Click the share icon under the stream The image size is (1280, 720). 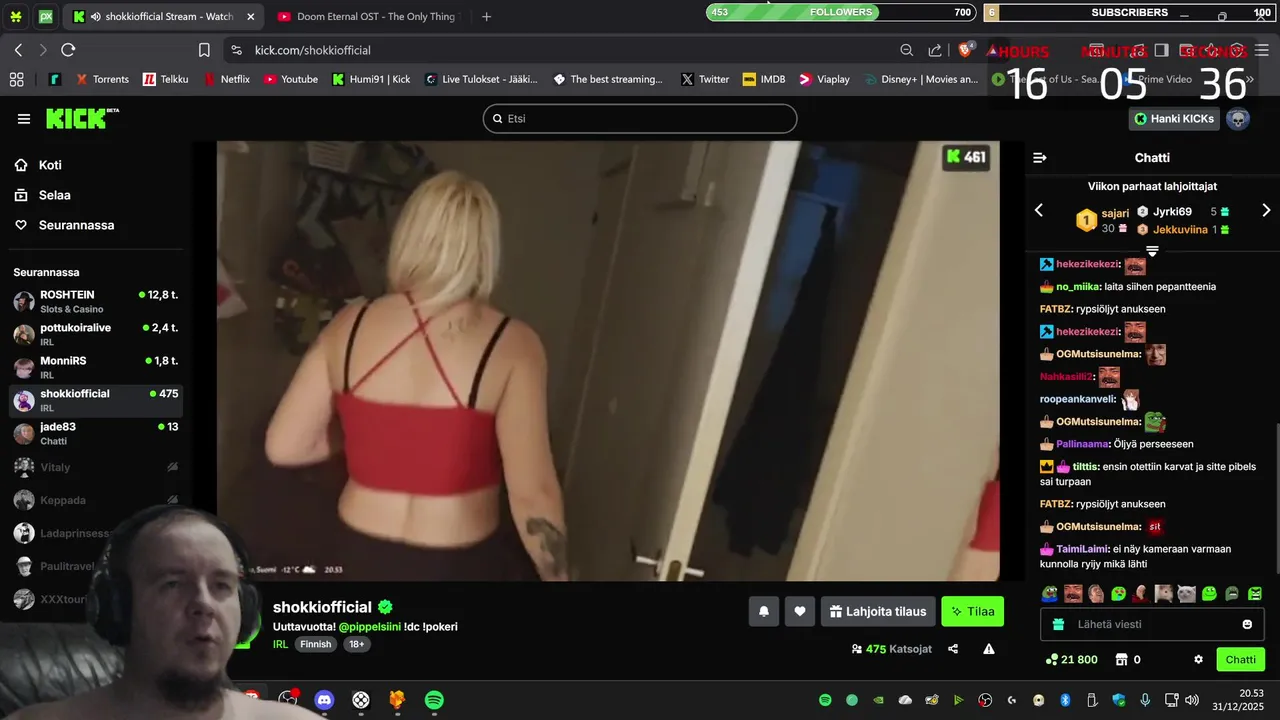tap(953, 649)
